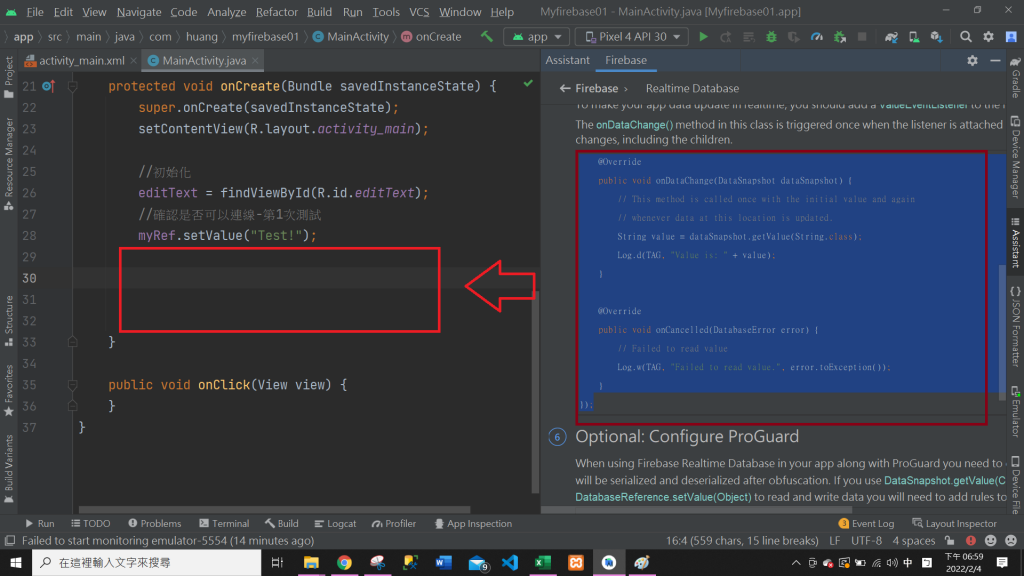
Task: Toggle tool window quick access icon bottom-left
Action: tap(10, 541)
